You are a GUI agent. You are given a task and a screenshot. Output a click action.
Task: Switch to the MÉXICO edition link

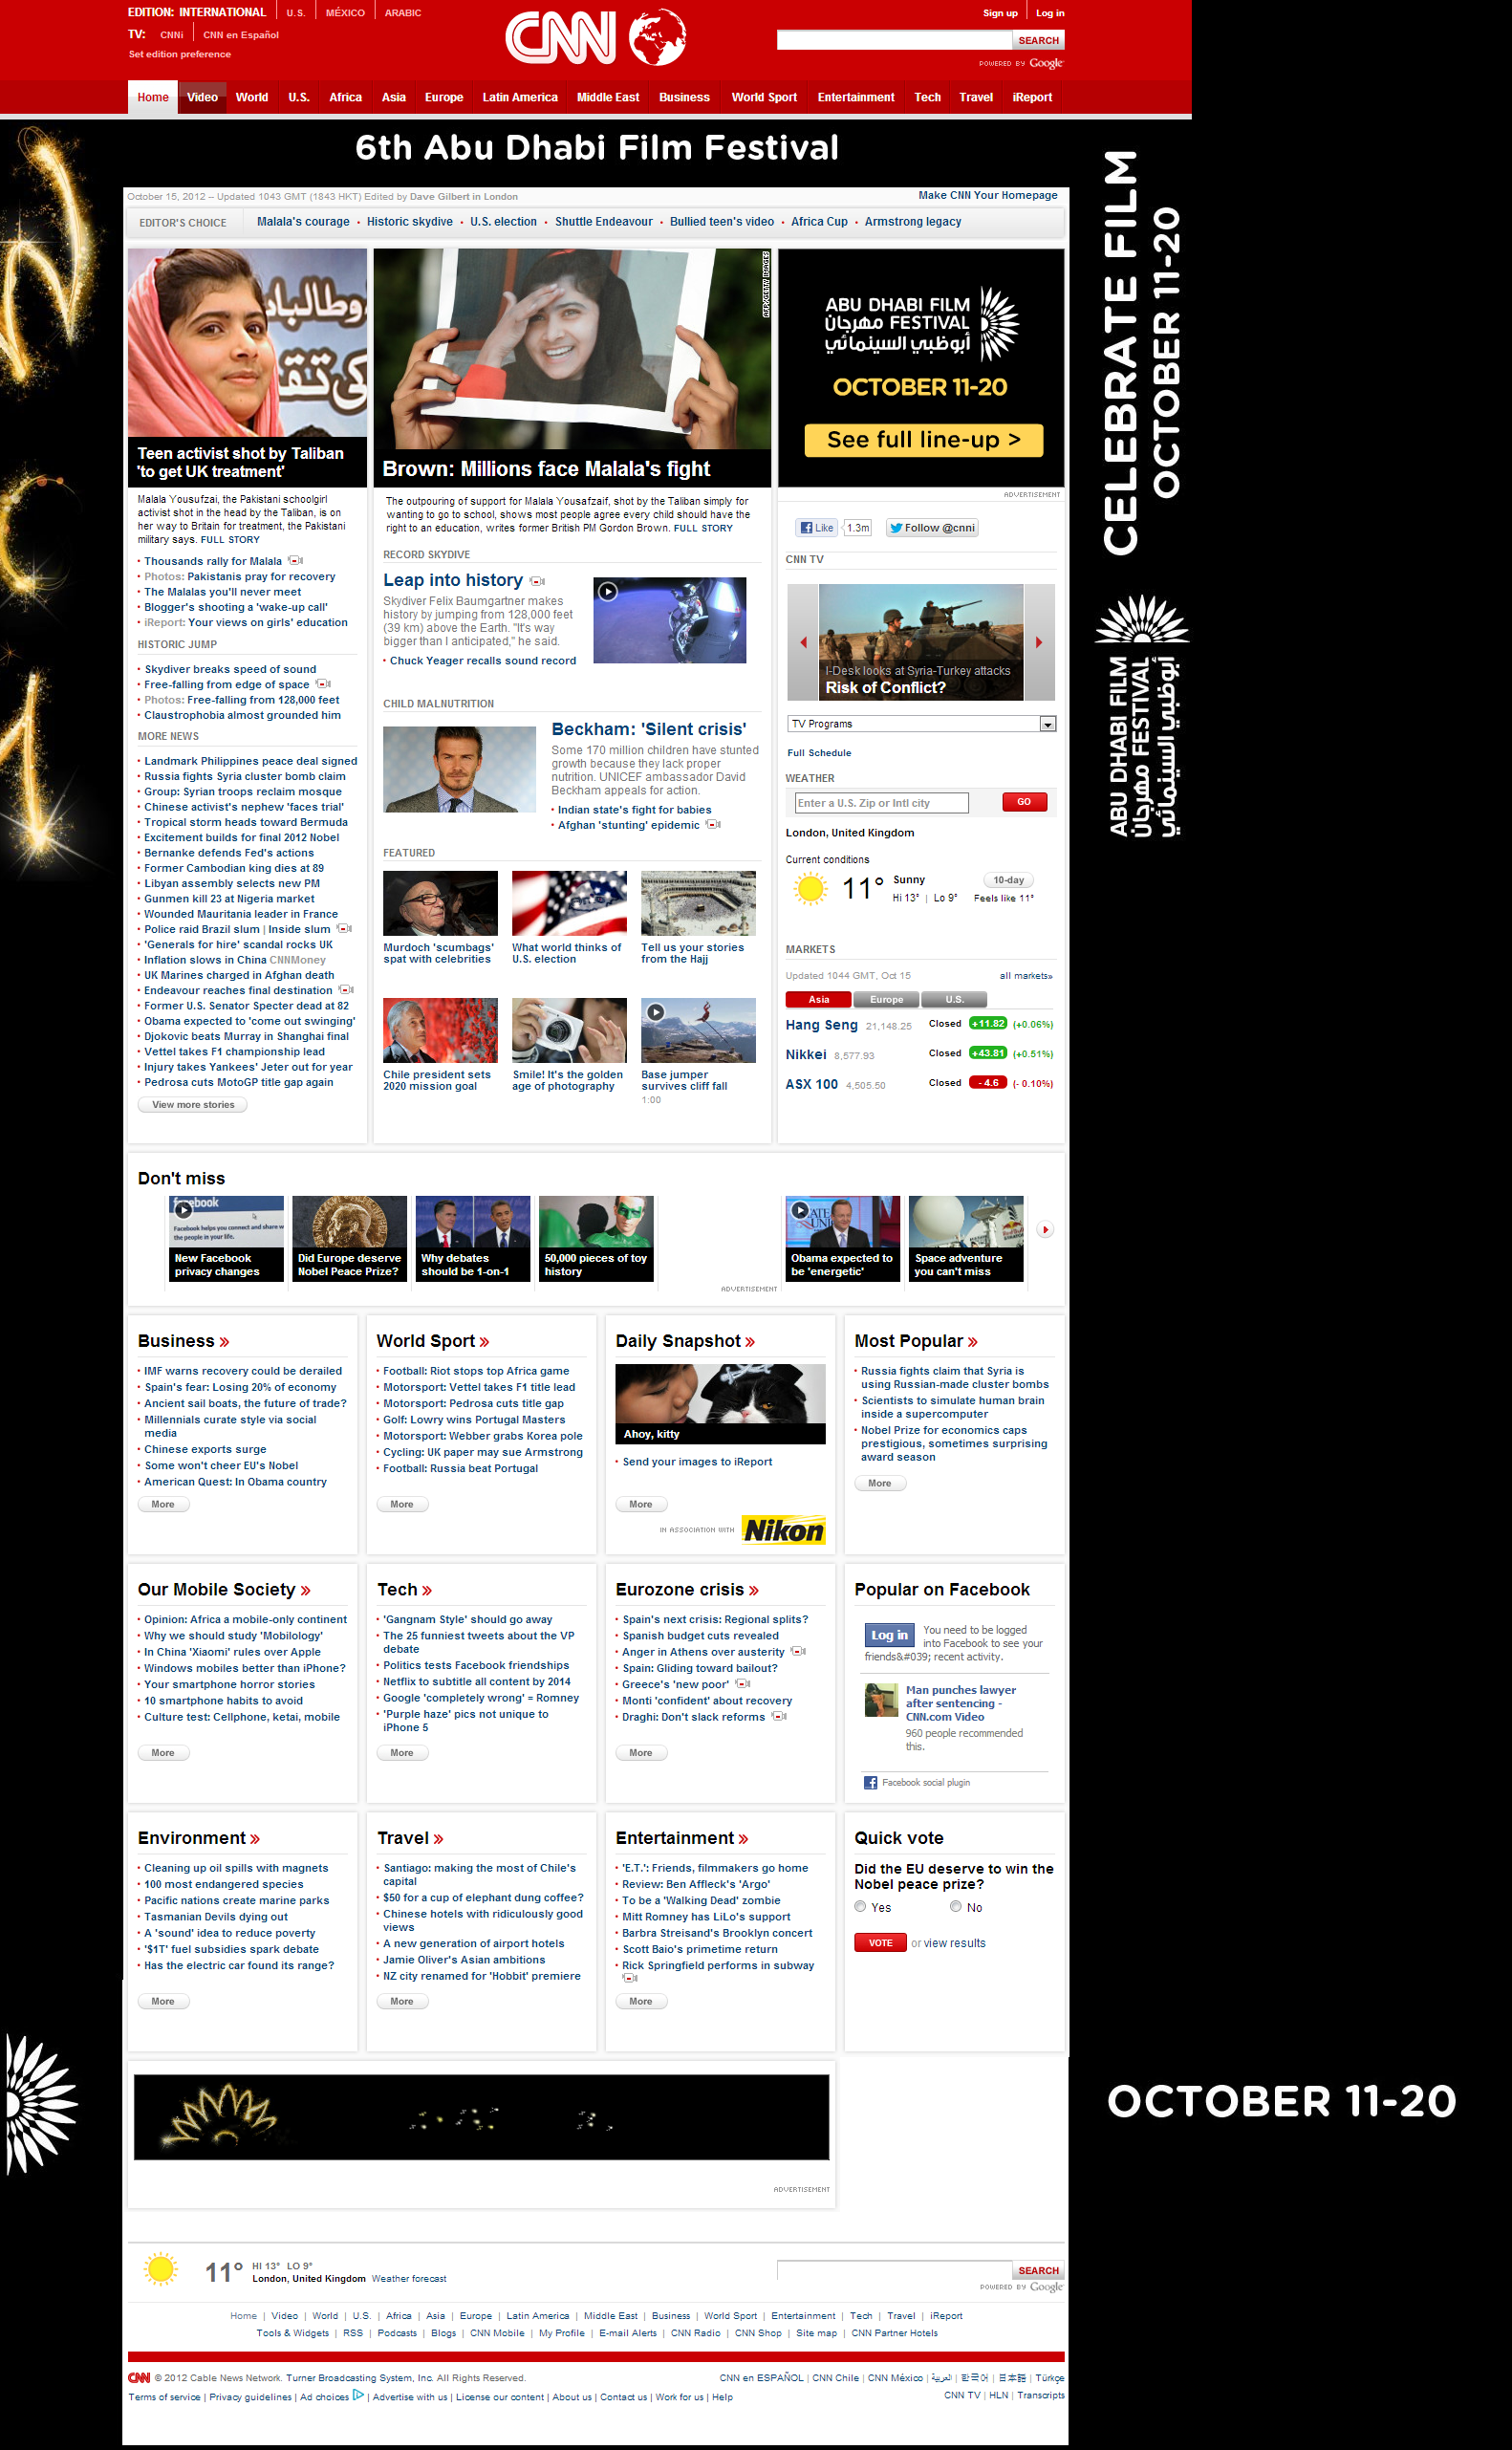pos(345,13)
